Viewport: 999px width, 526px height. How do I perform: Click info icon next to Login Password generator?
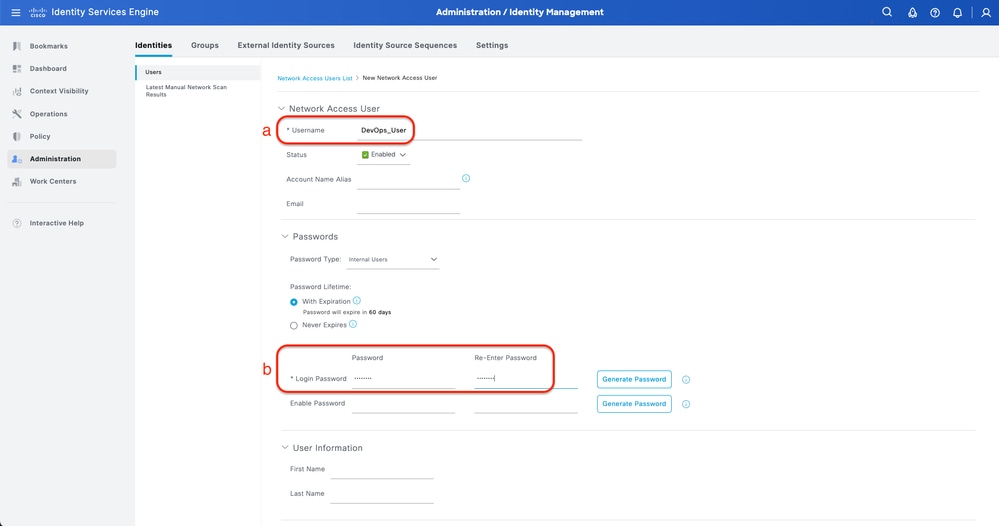686,380
